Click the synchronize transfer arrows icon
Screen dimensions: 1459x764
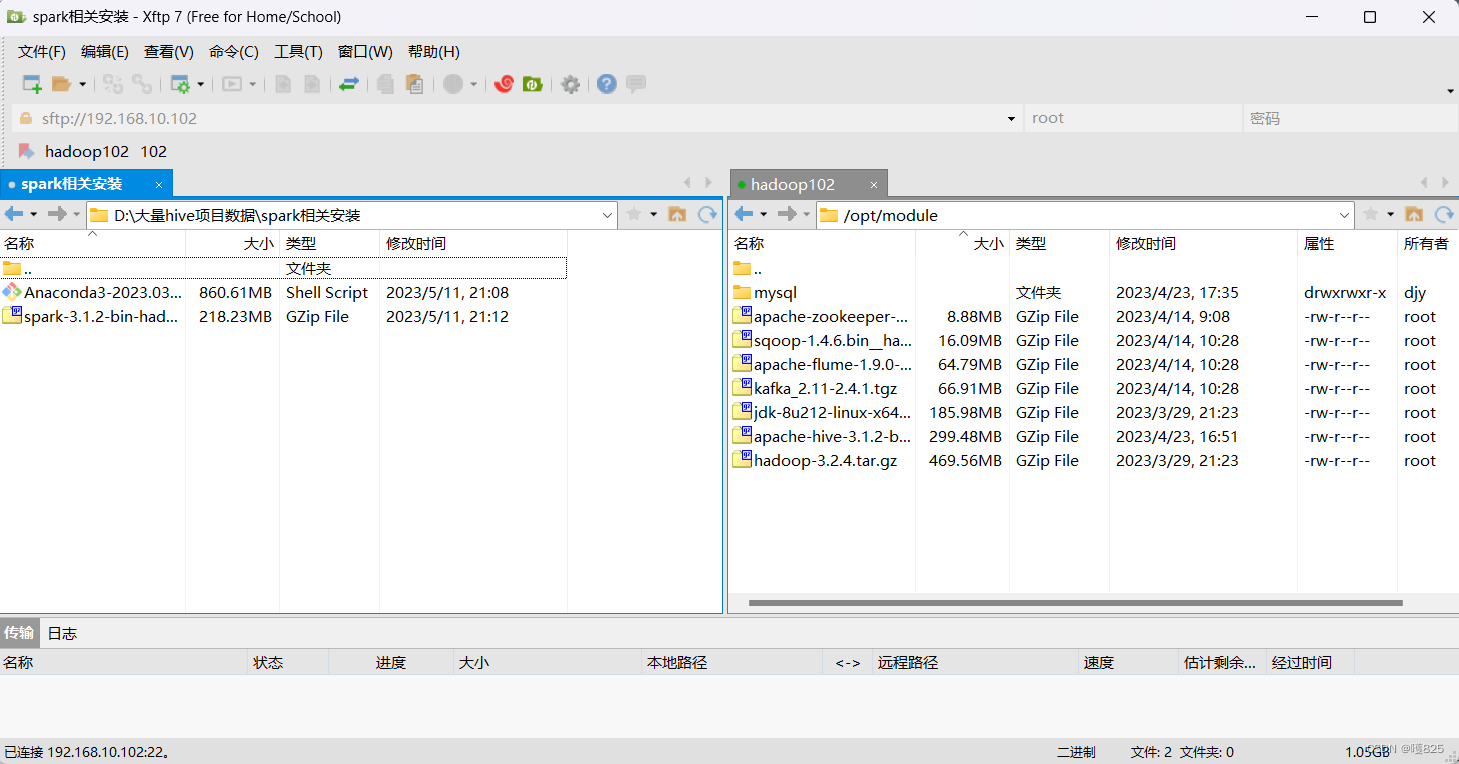click(x=349, y=84)
